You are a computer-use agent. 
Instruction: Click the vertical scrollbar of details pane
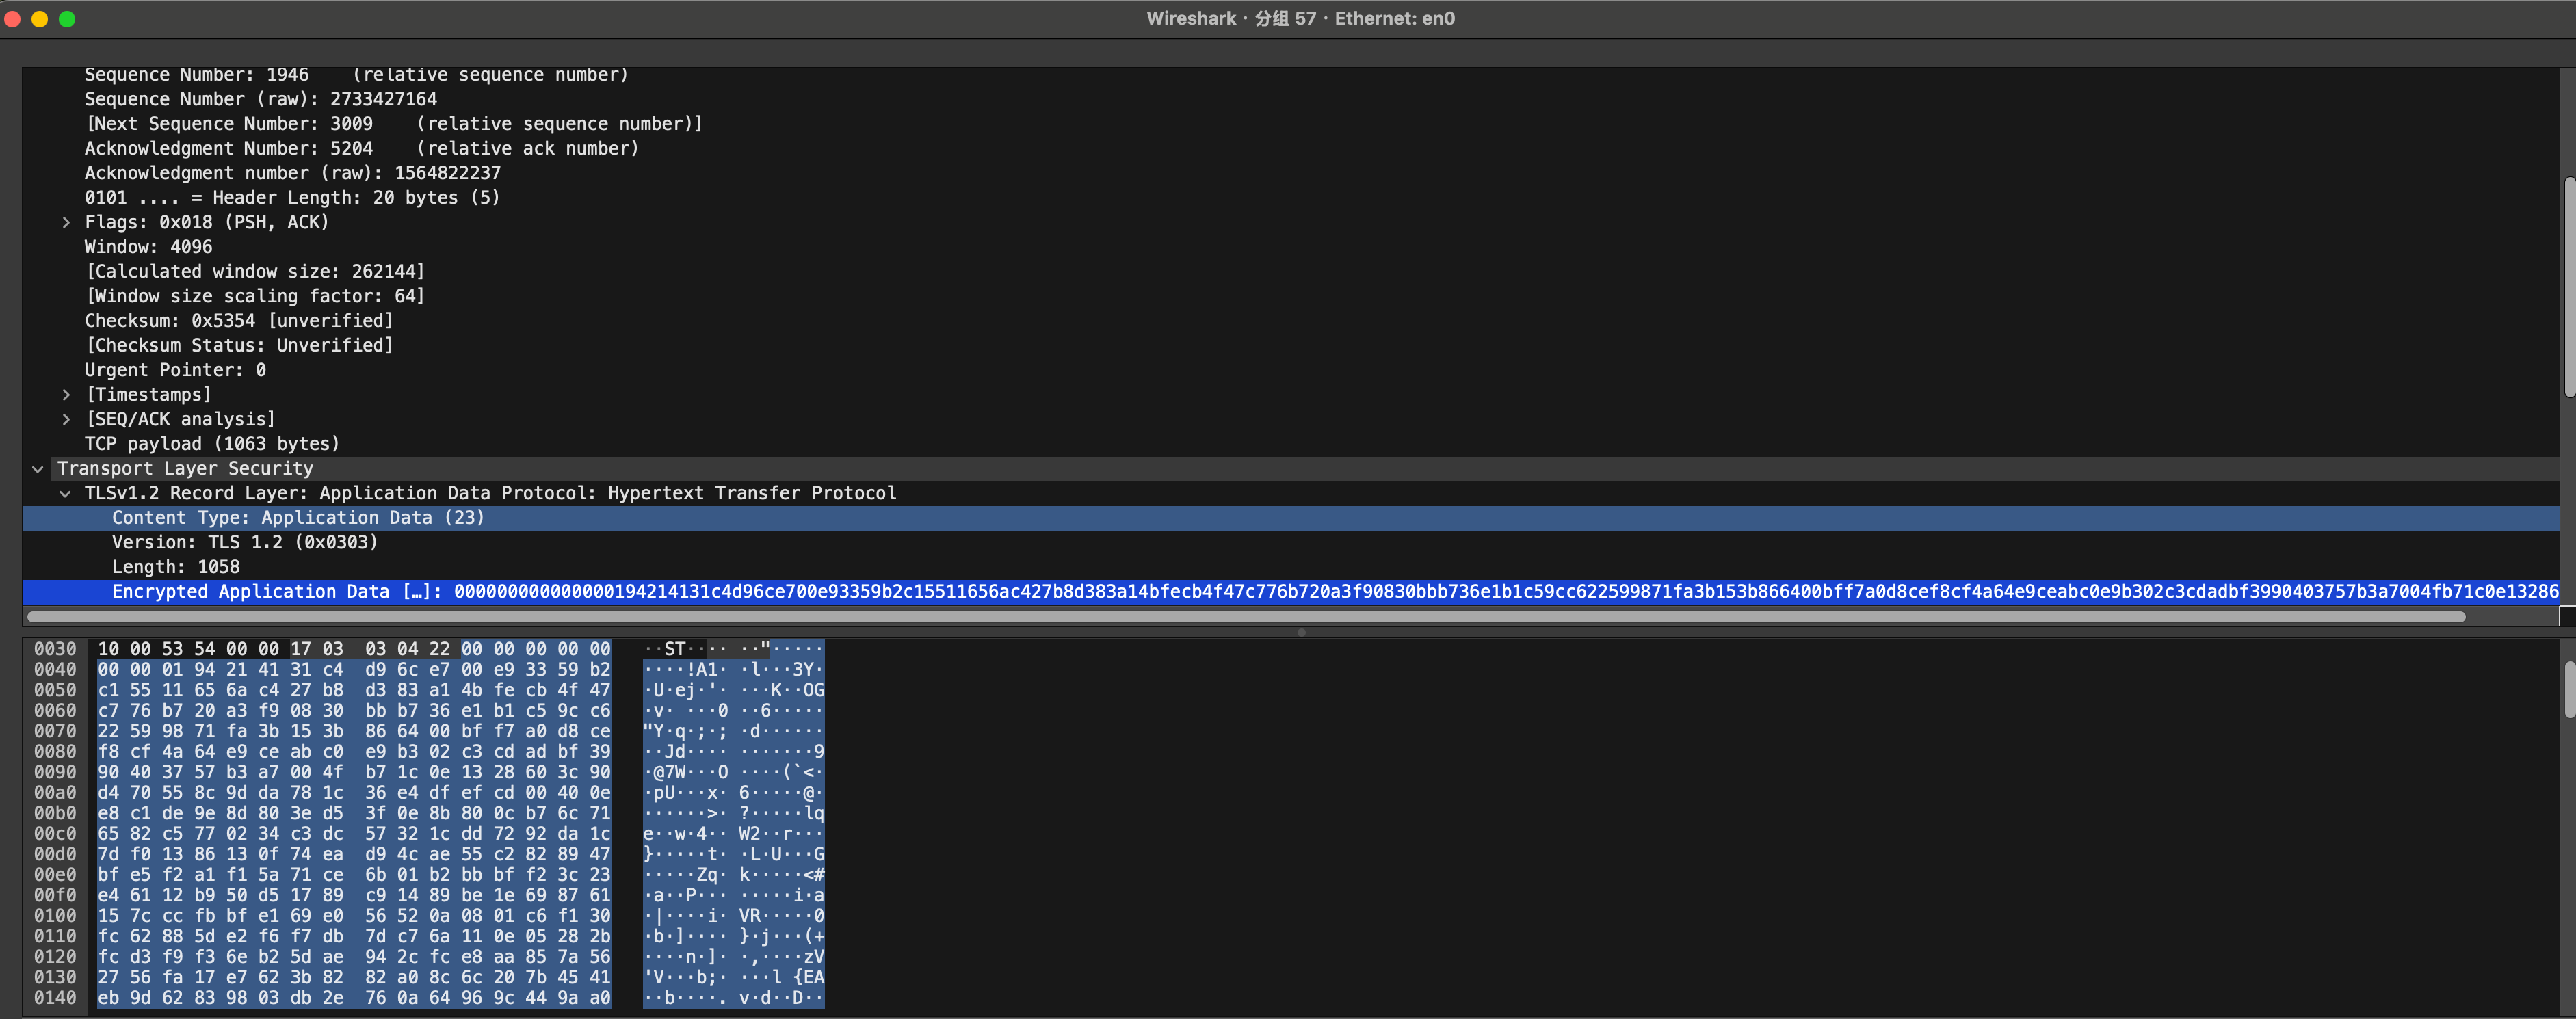[x=2568, y=287]
